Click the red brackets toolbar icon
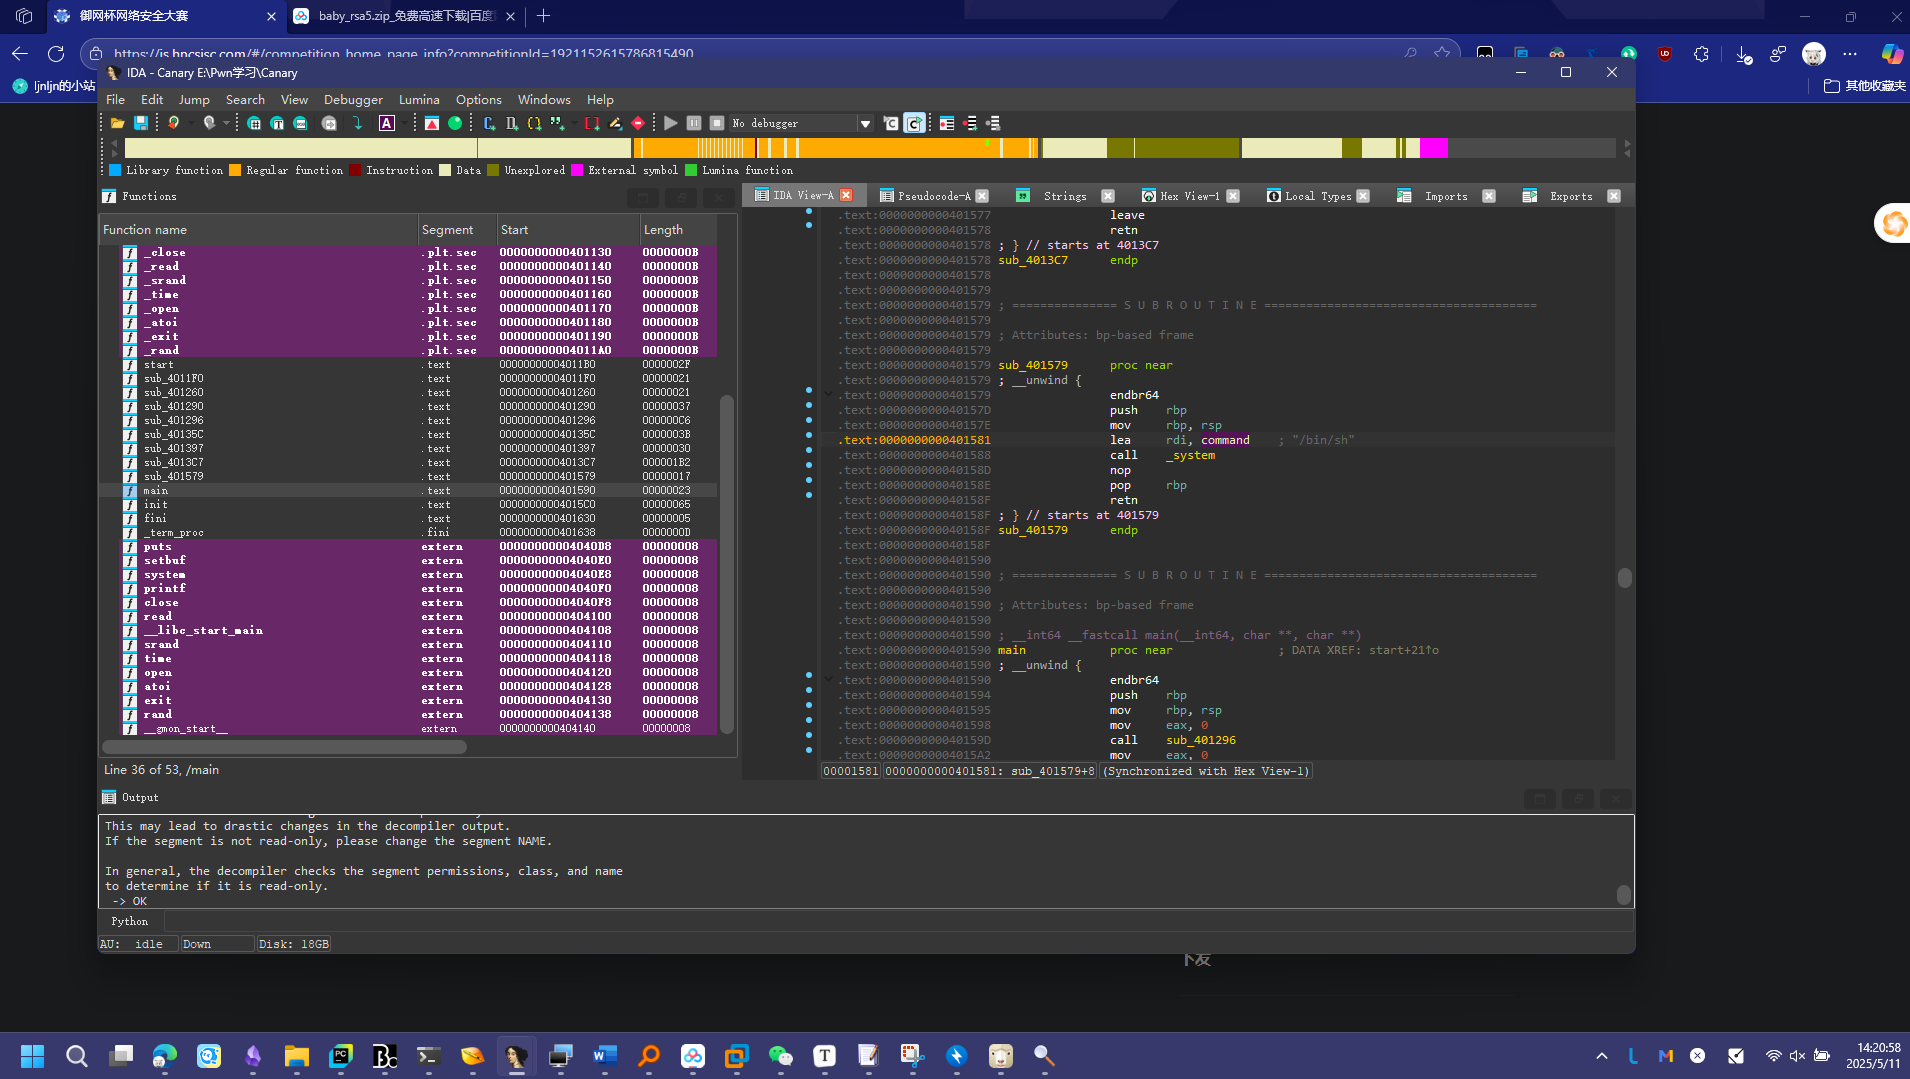This screenshot has height=1079, width=1910. pos(592,123)
